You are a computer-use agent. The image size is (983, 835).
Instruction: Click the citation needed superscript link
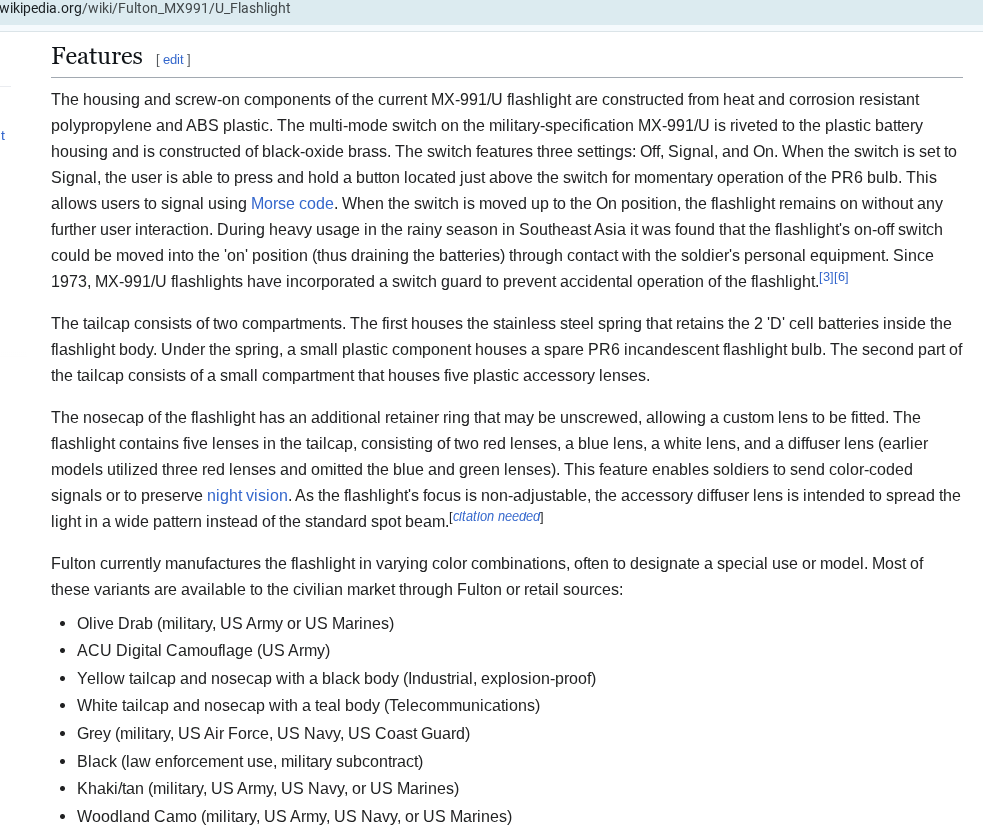tap(497, 517)
